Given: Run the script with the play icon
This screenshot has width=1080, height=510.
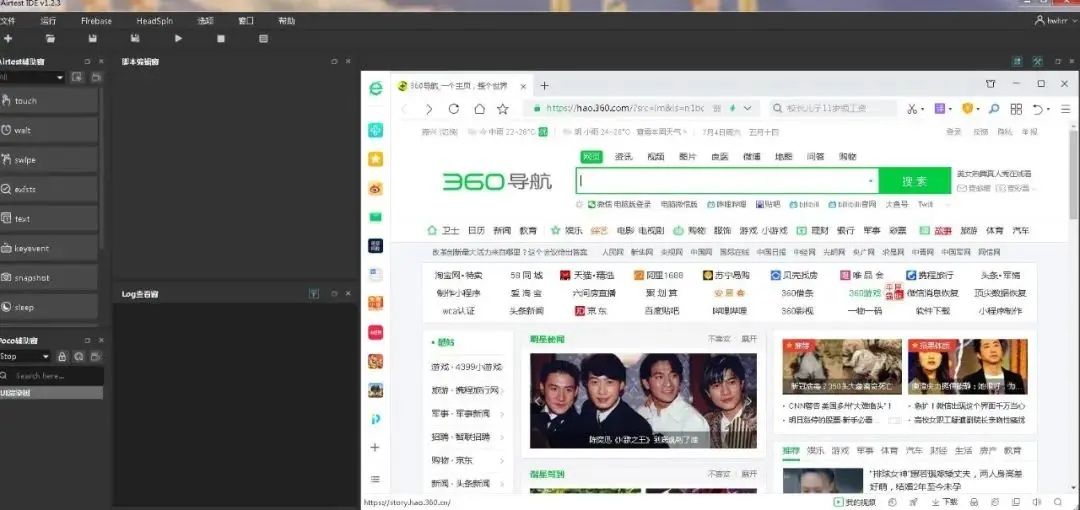Looking at the screenshot, I should click(178, 39).
